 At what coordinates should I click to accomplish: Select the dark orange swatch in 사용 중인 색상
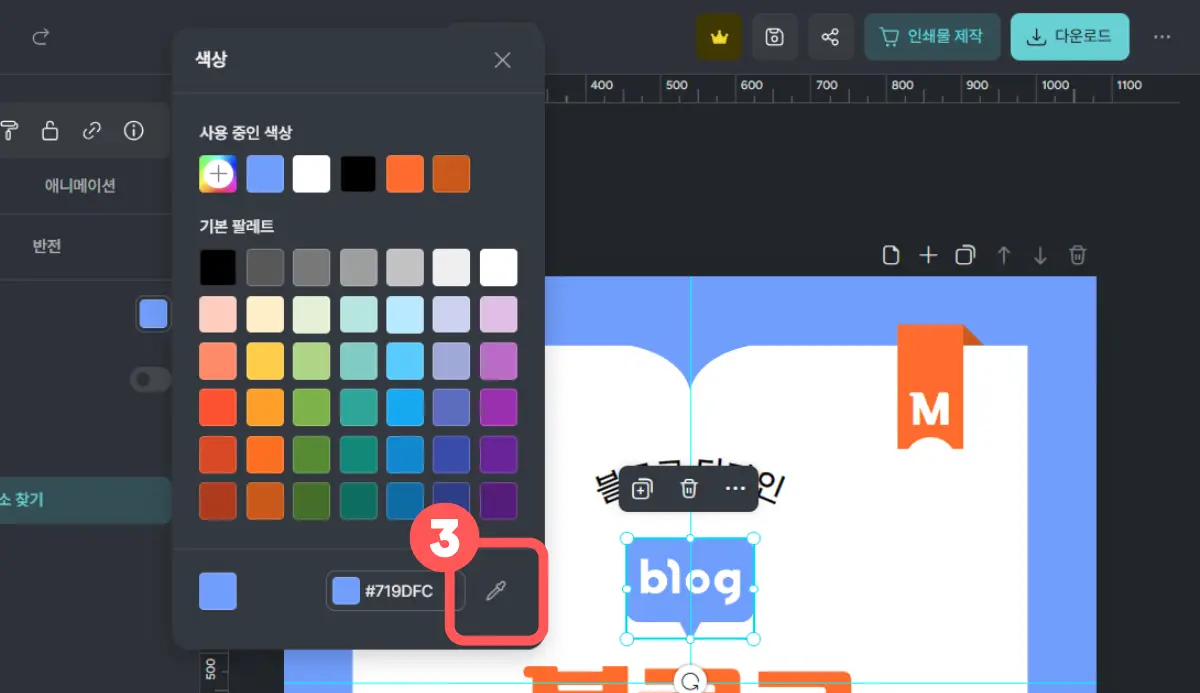(451, 174)
